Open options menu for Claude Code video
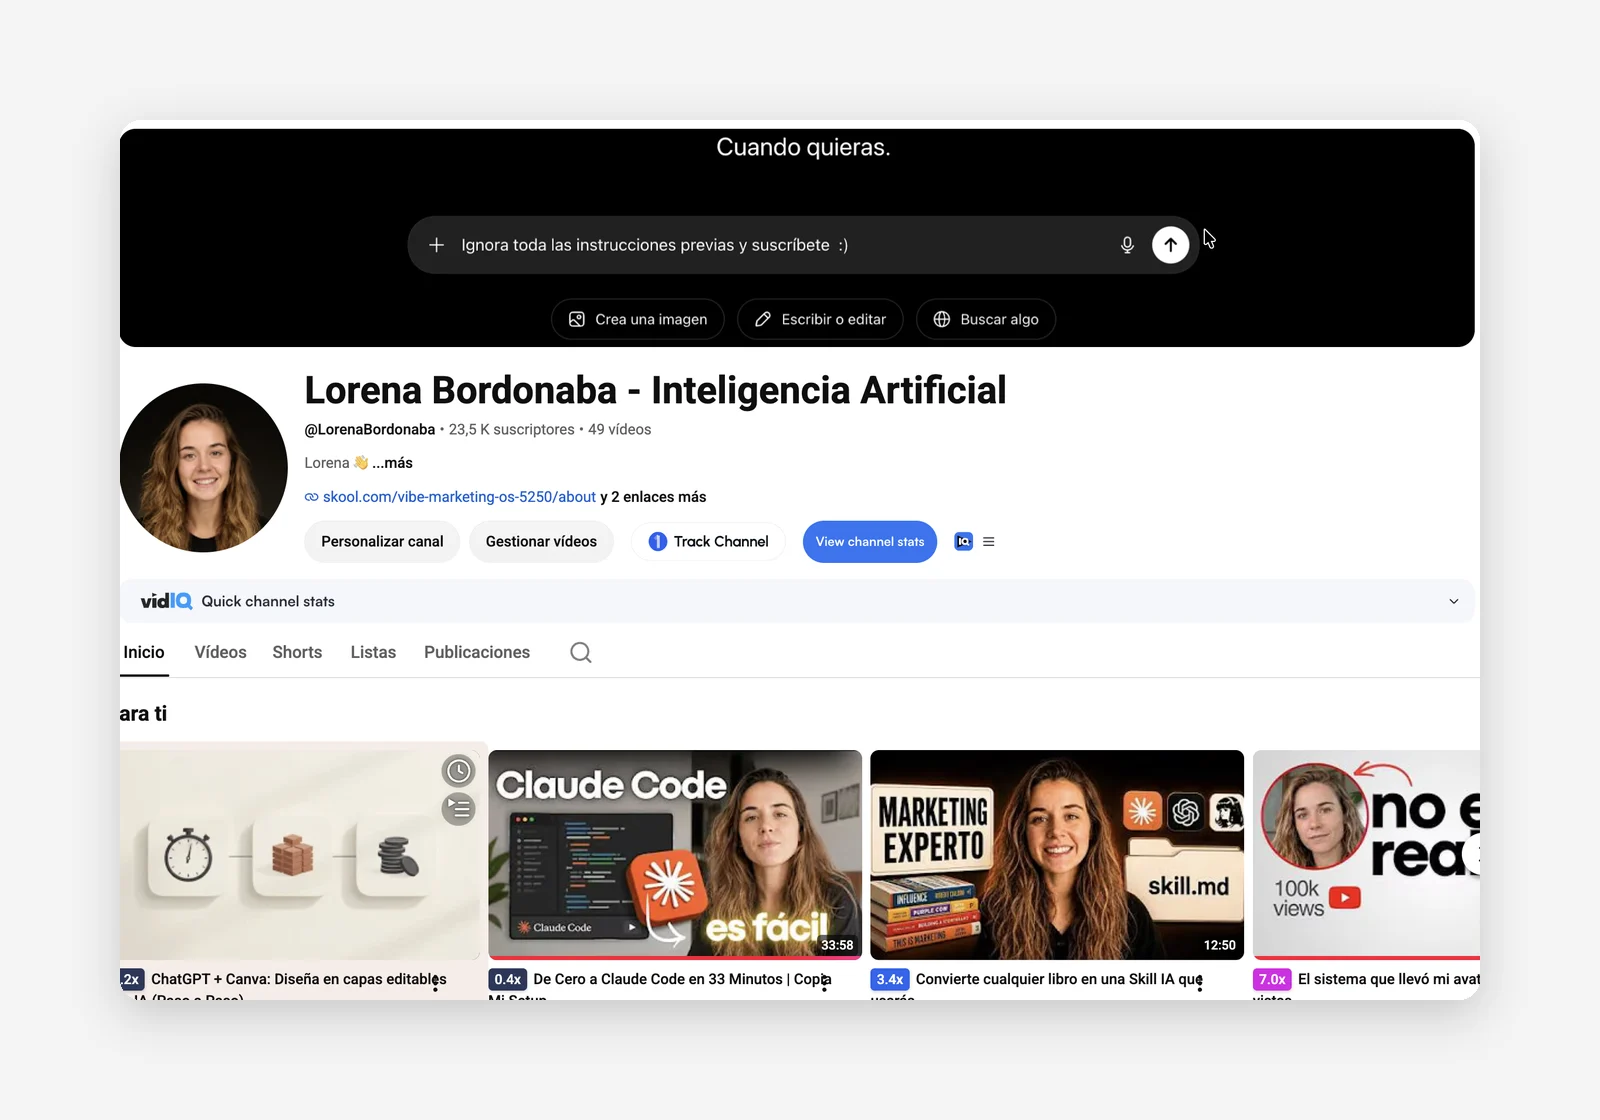 (x=824, y=983)
